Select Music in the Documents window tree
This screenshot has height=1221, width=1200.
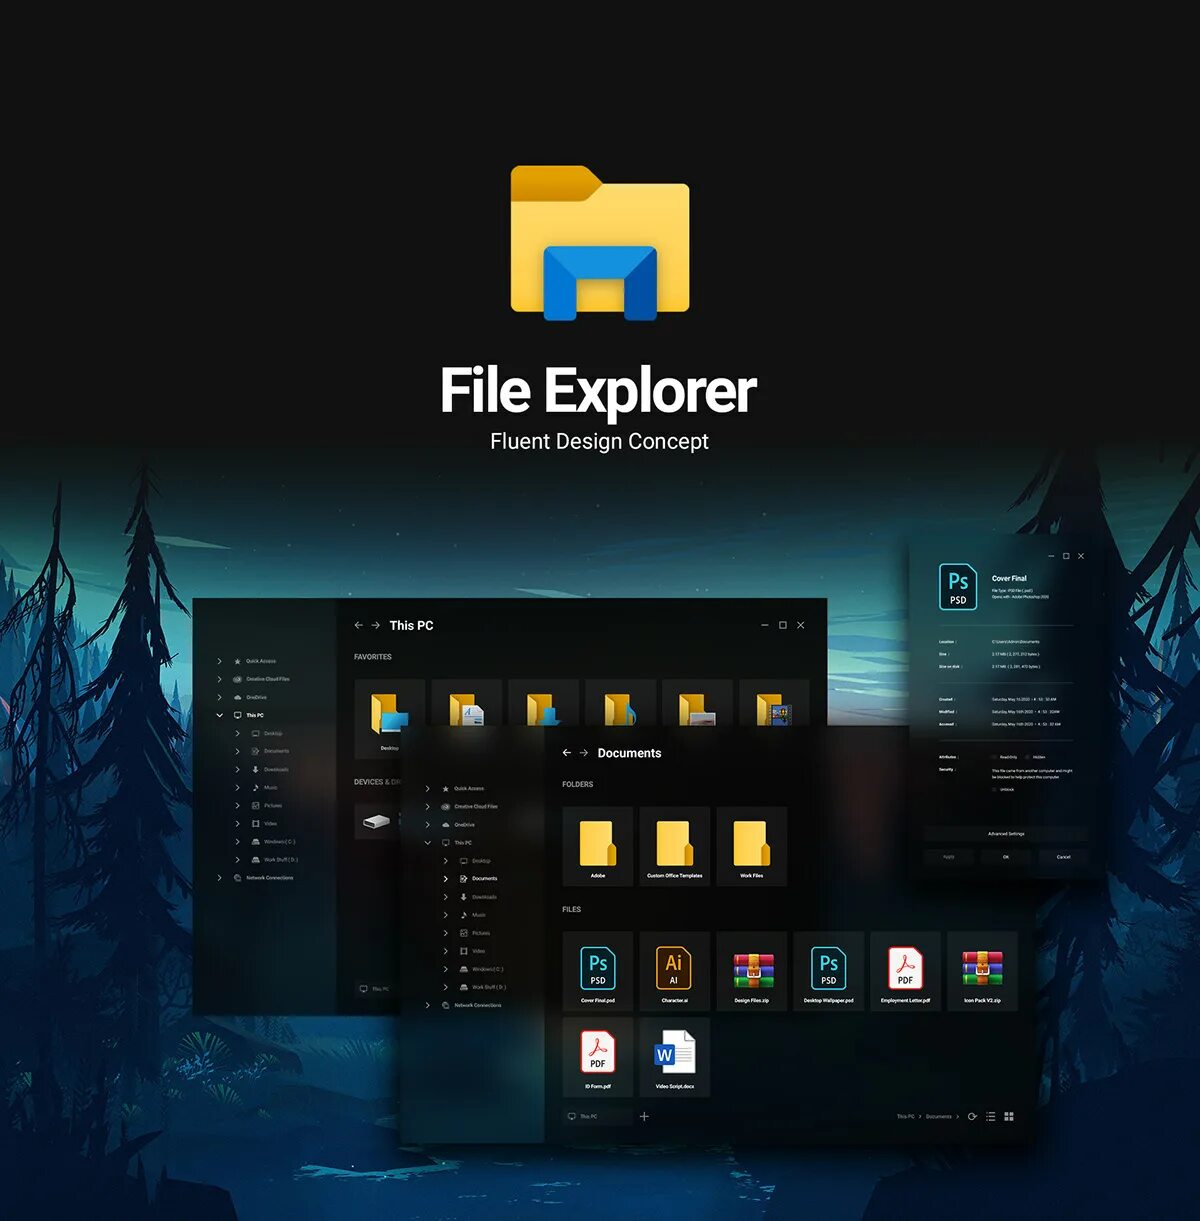[473, 915]
